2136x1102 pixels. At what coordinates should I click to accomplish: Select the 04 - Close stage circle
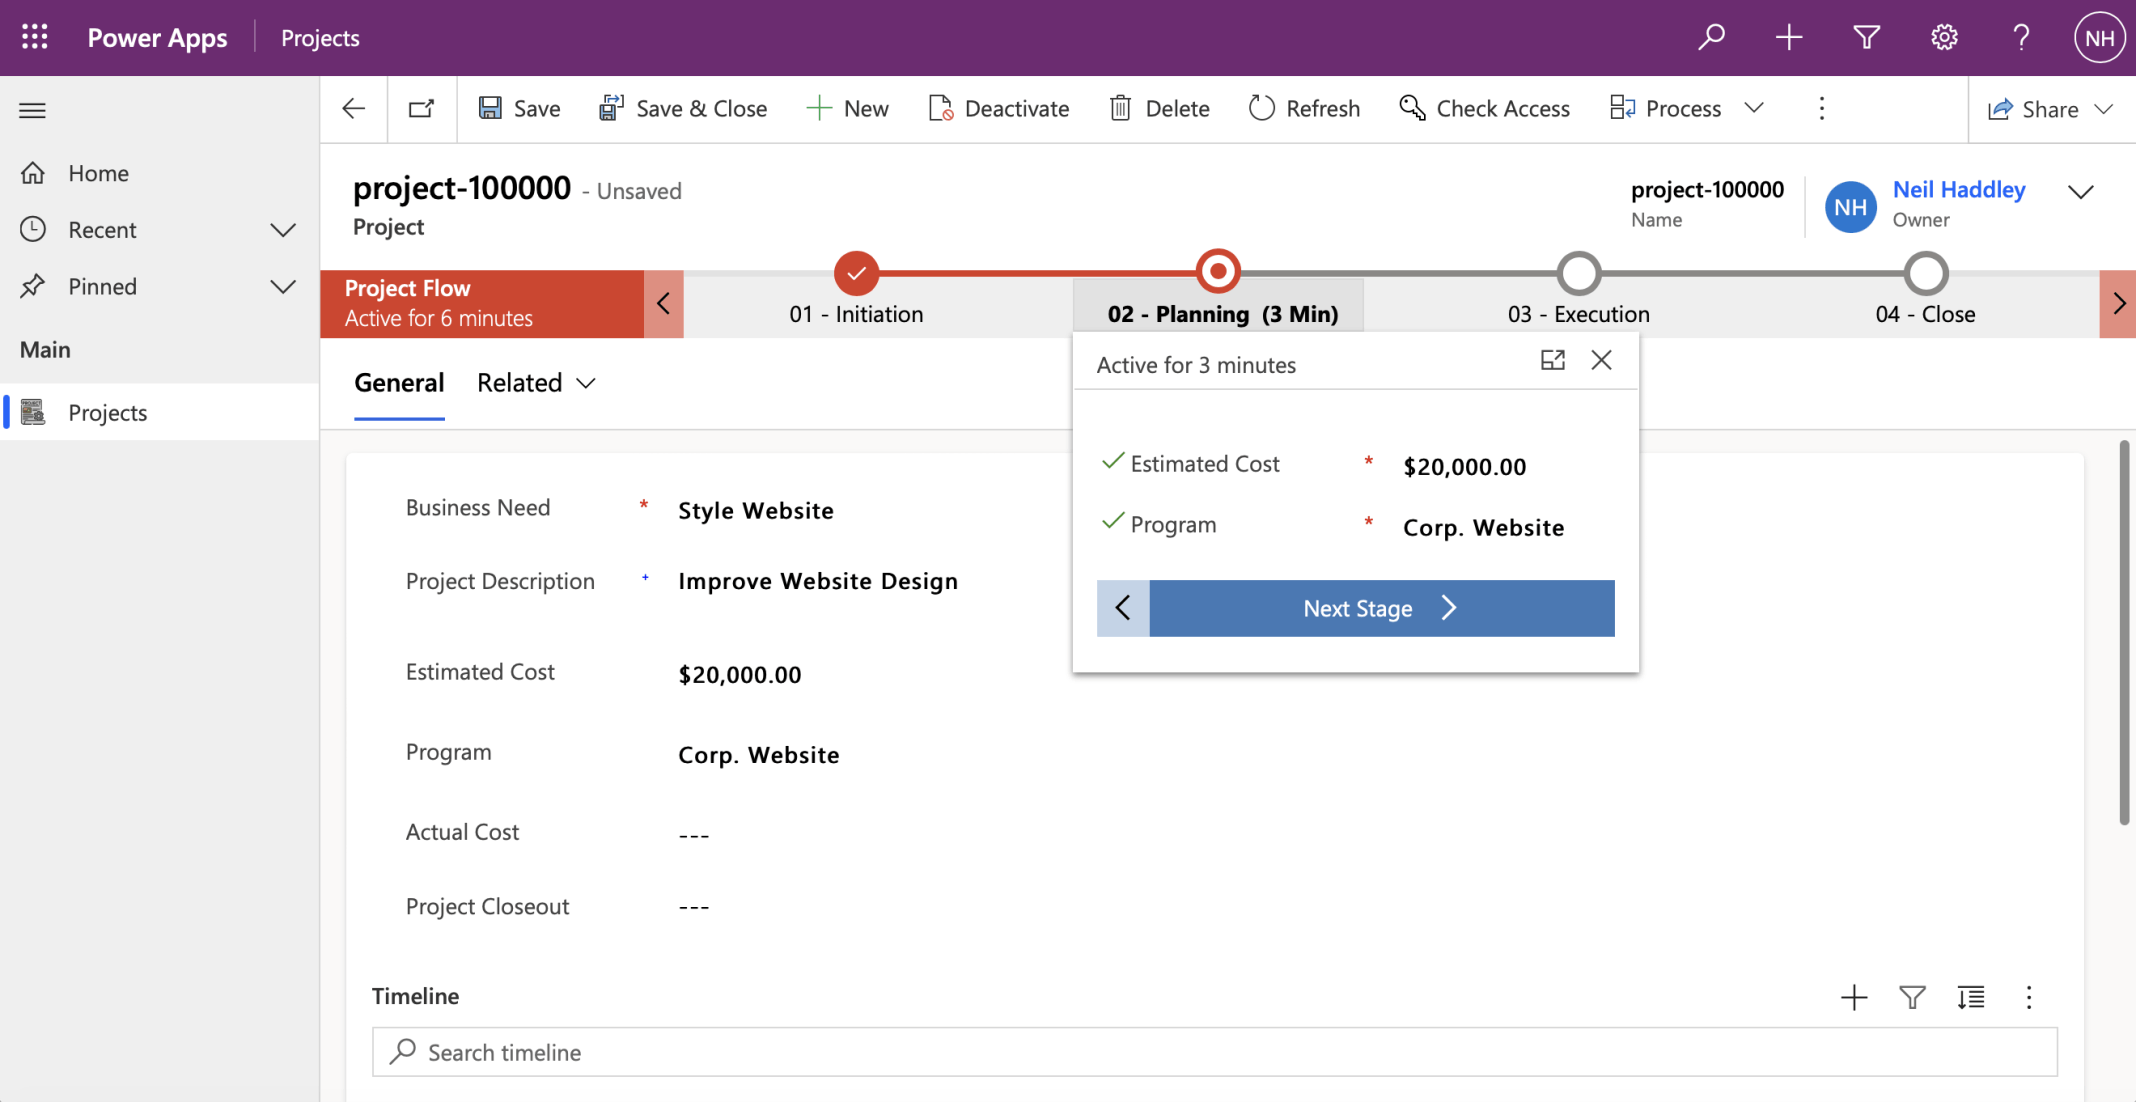(x=1925, y=273)
